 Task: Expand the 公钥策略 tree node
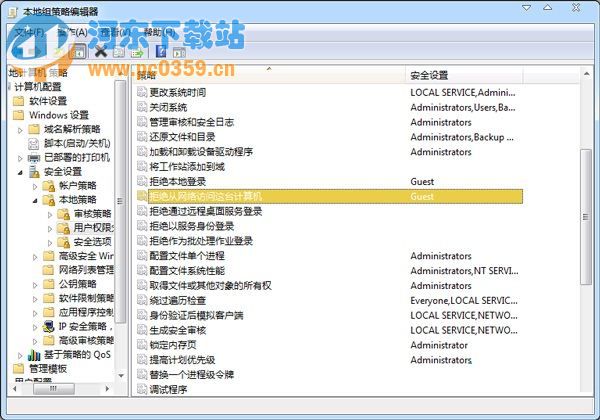point(35,285)
